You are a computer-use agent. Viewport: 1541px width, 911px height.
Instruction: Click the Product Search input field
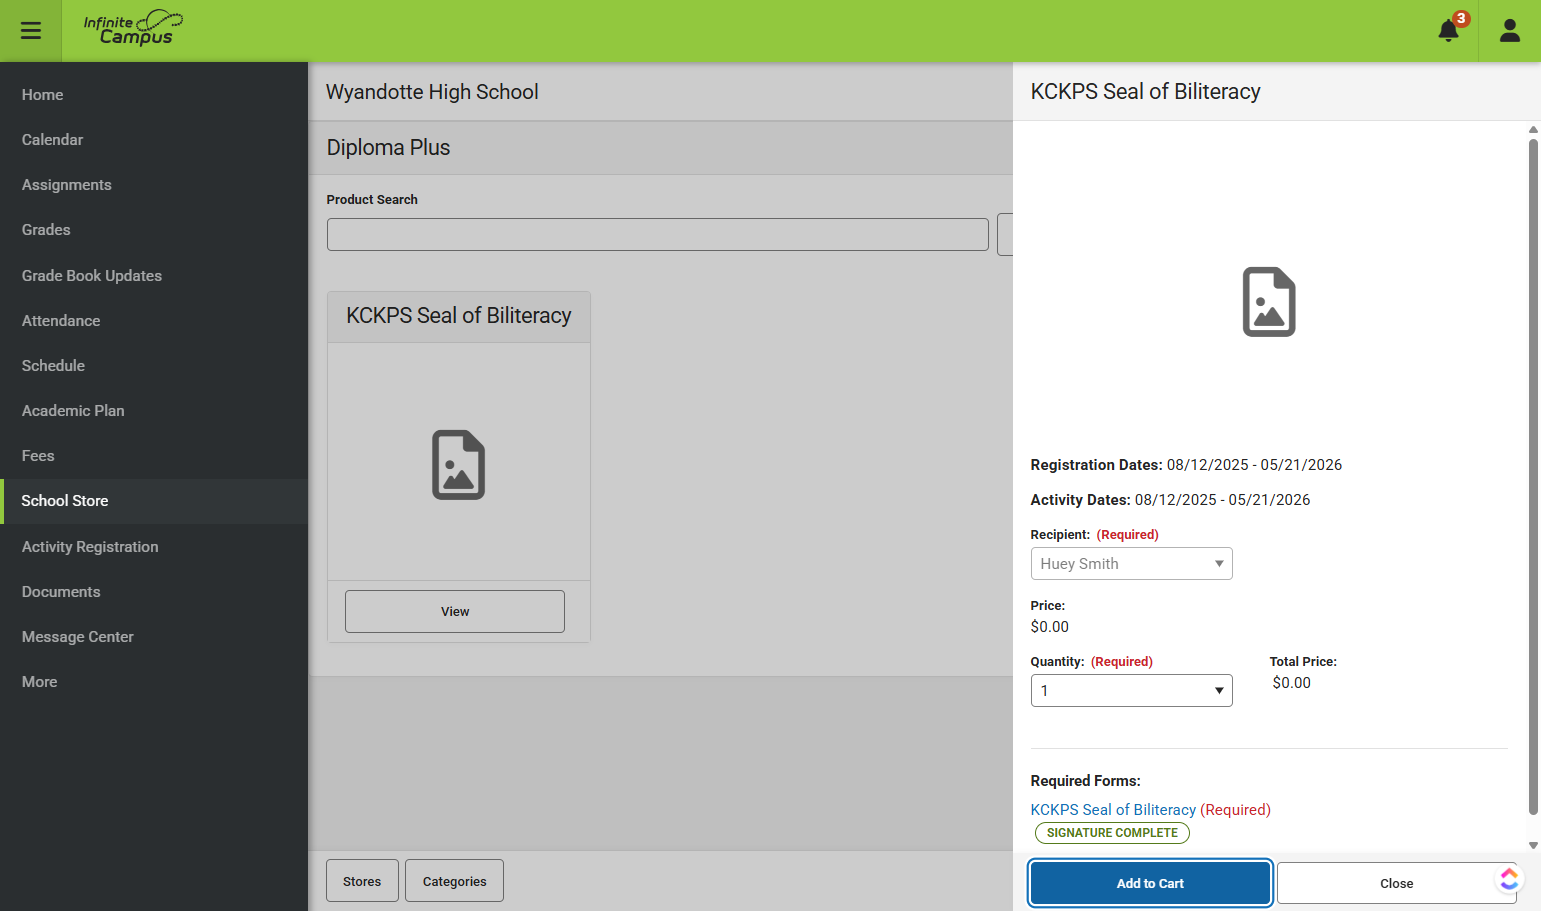click(x=657, y=235)
